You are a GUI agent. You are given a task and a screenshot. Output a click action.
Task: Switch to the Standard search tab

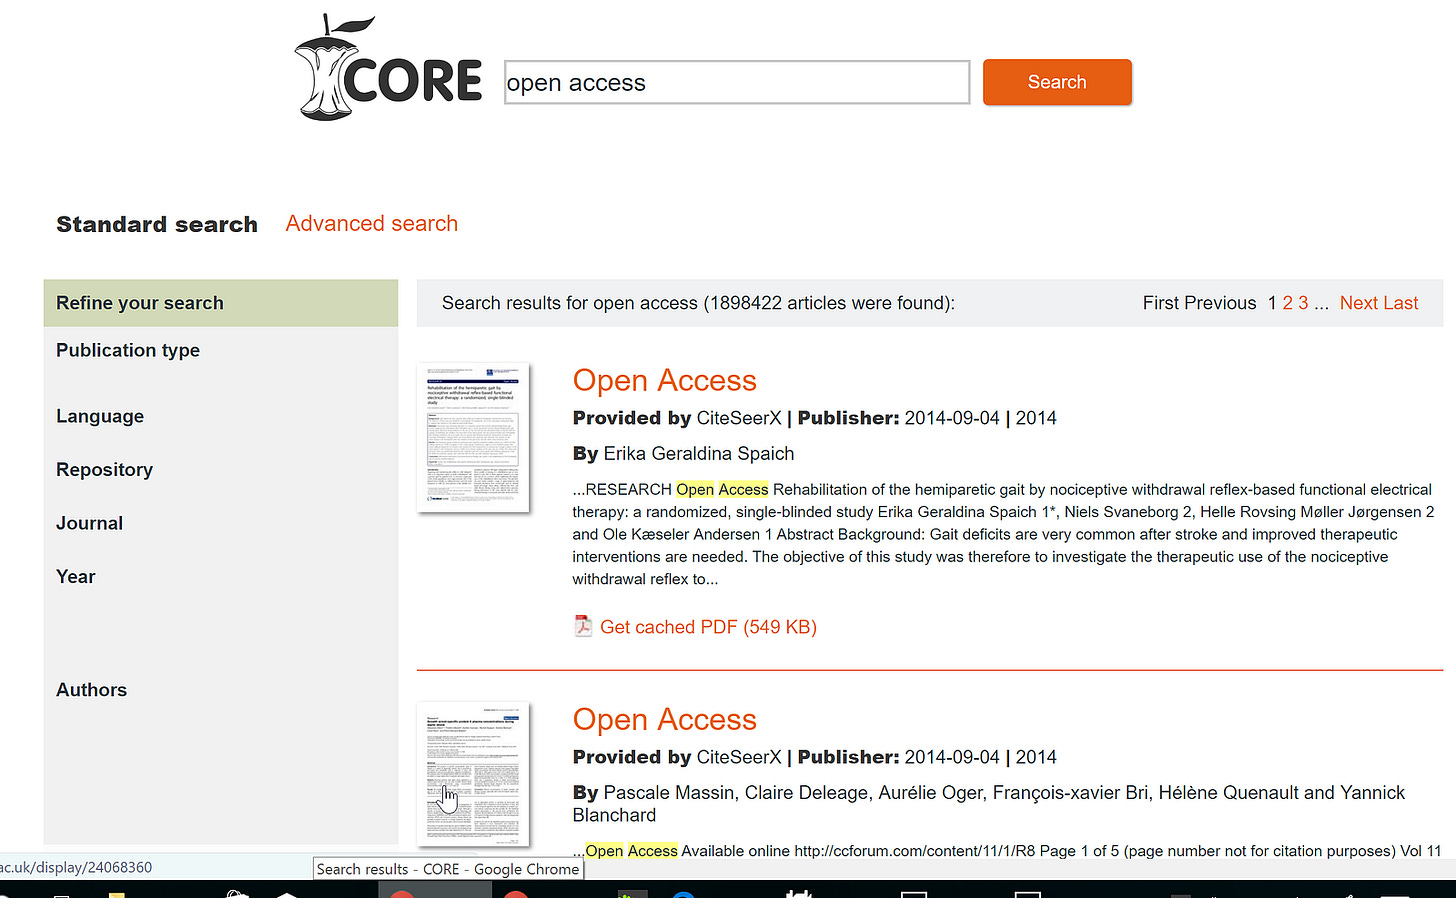[x=157, y=224]
